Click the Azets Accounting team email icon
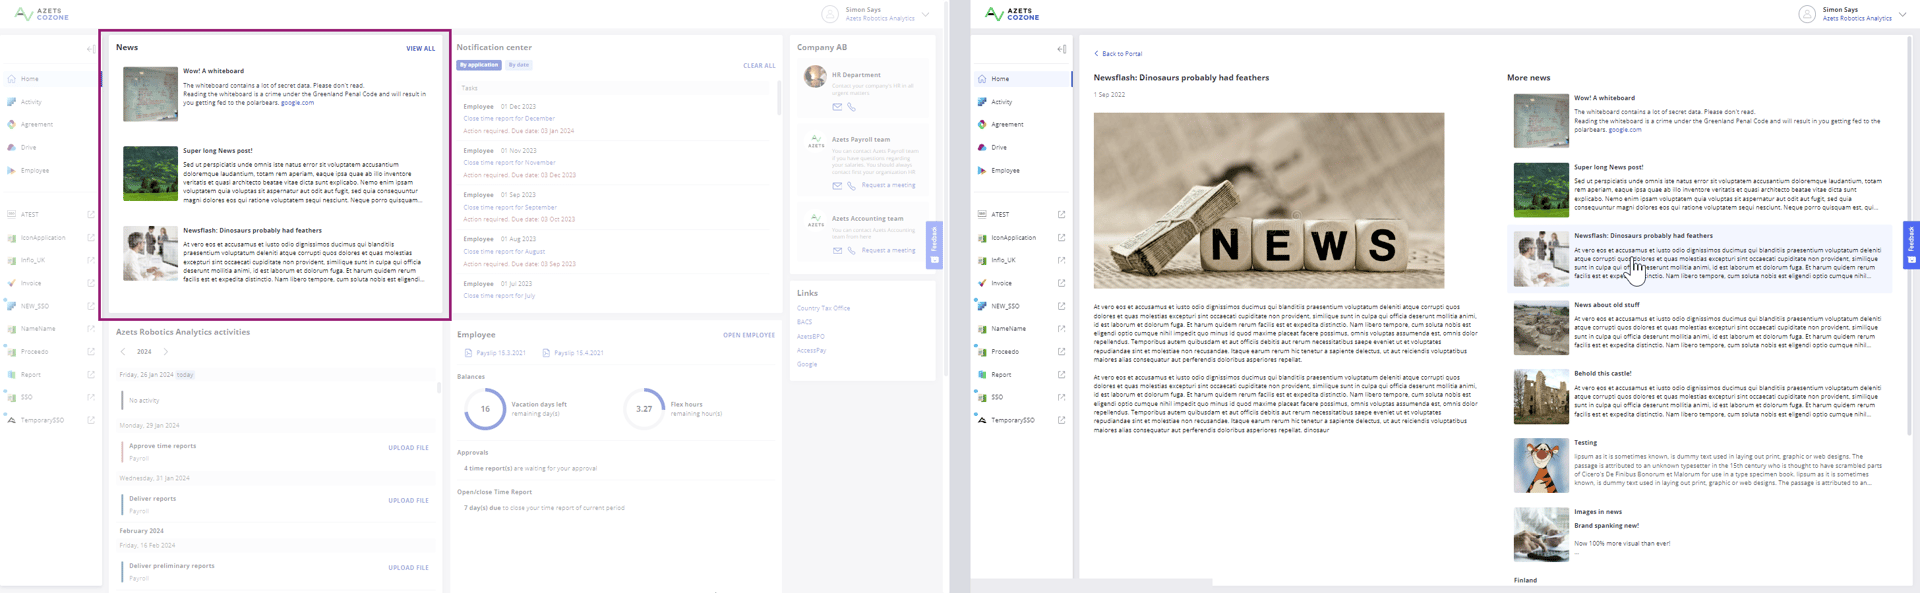Image resolution: width=1920 pixels, height=593 pixels. click(837, 251)
